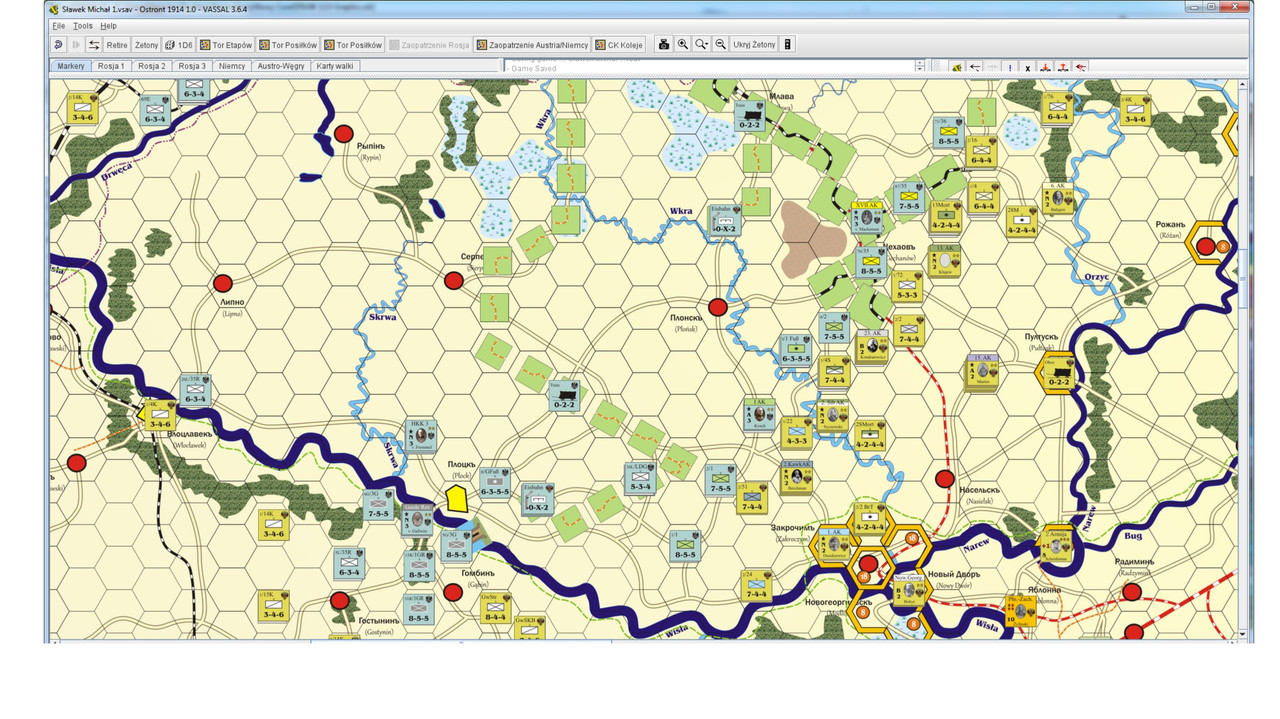
Task: Roll the 1D6 dice button
Action: tap(178, 45)
